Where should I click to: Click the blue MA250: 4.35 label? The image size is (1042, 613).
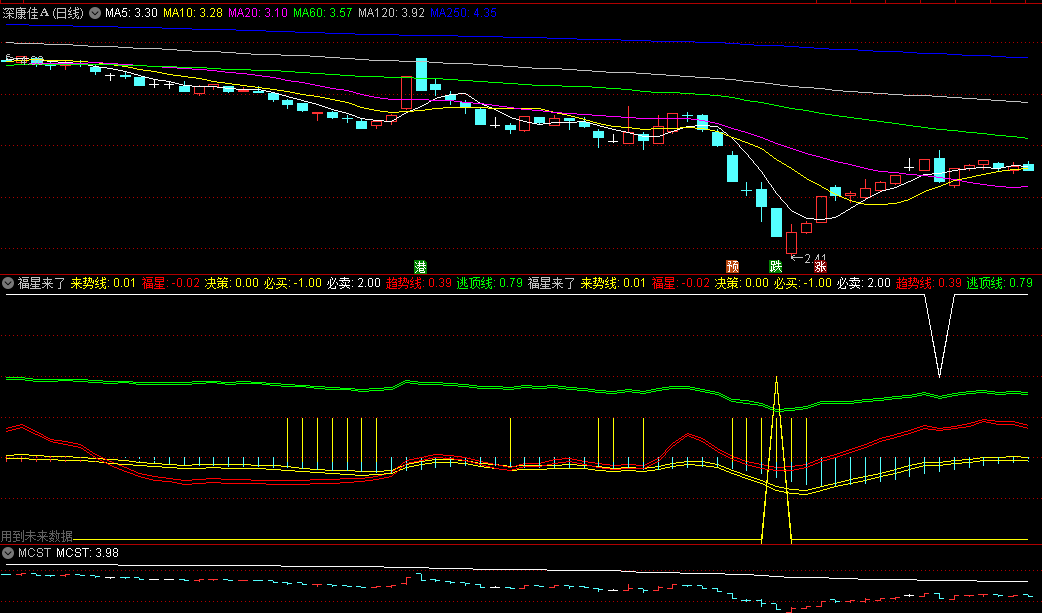point(463,13)
